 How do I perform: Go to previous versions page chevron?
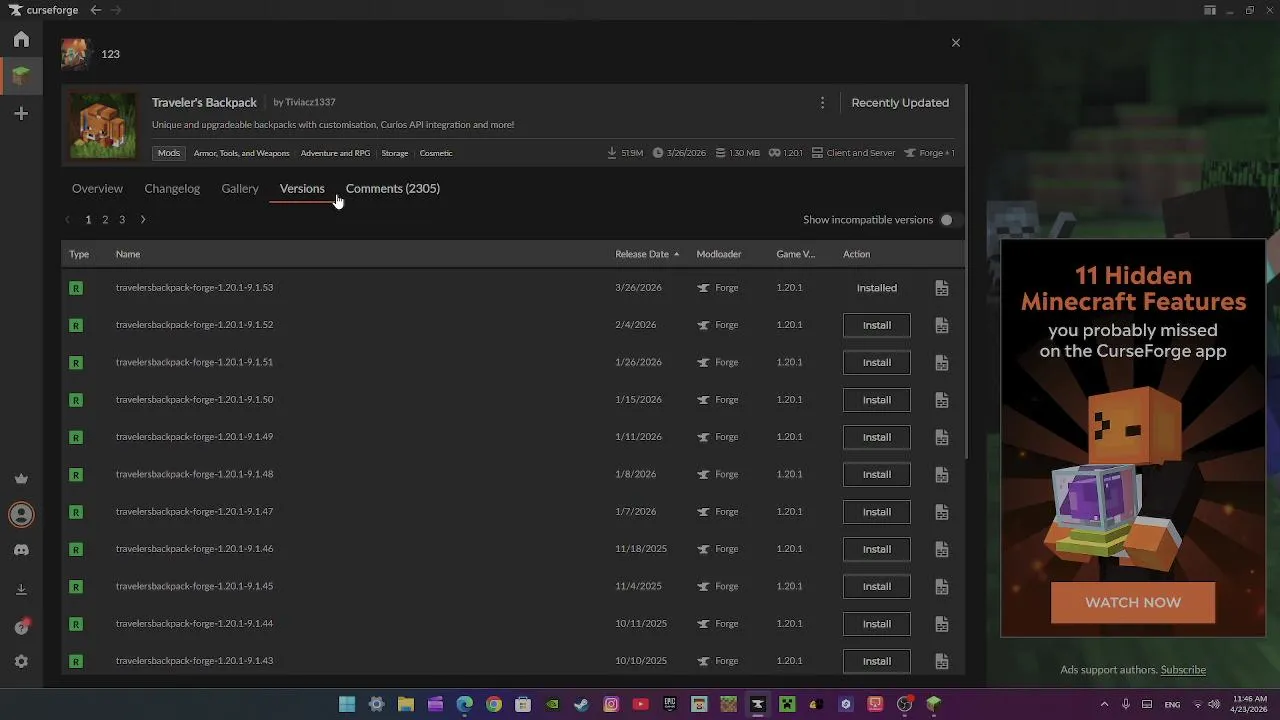click(68, 220)
